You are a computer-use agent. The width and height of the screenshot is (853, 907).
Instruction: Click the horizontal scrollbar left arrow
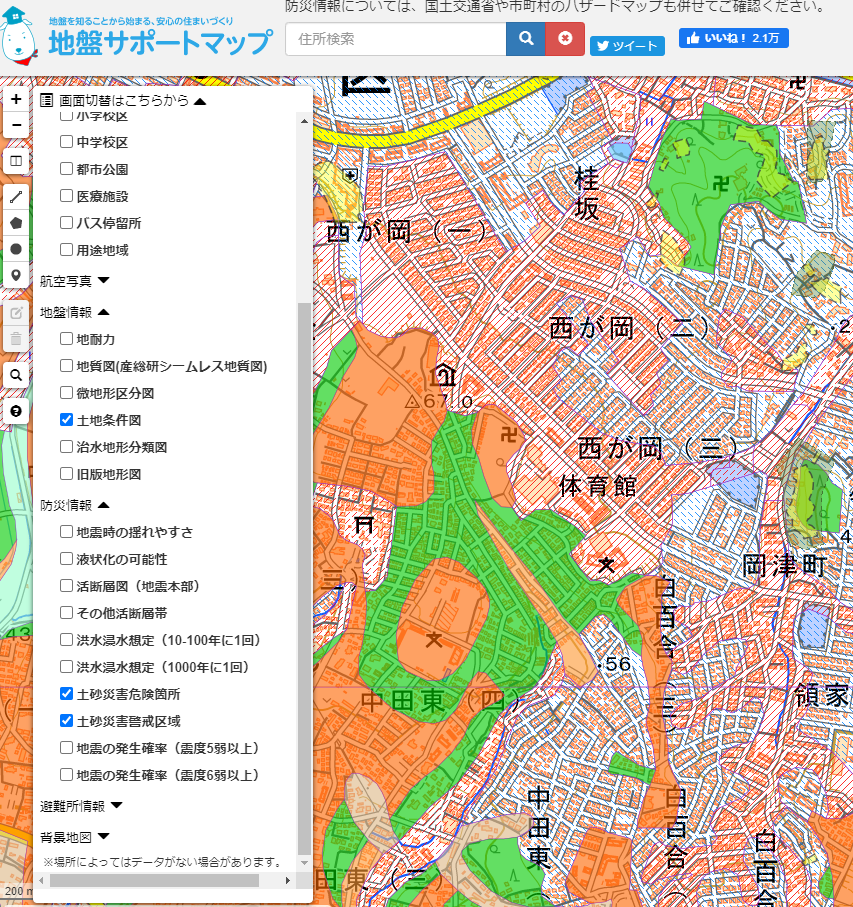pos(41,880)
